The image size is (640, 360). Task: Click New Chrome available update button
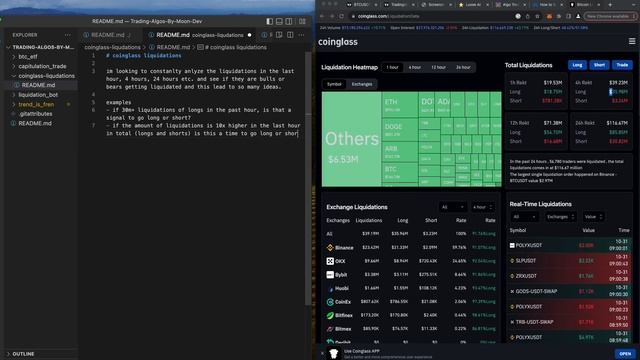pos(610,16)
